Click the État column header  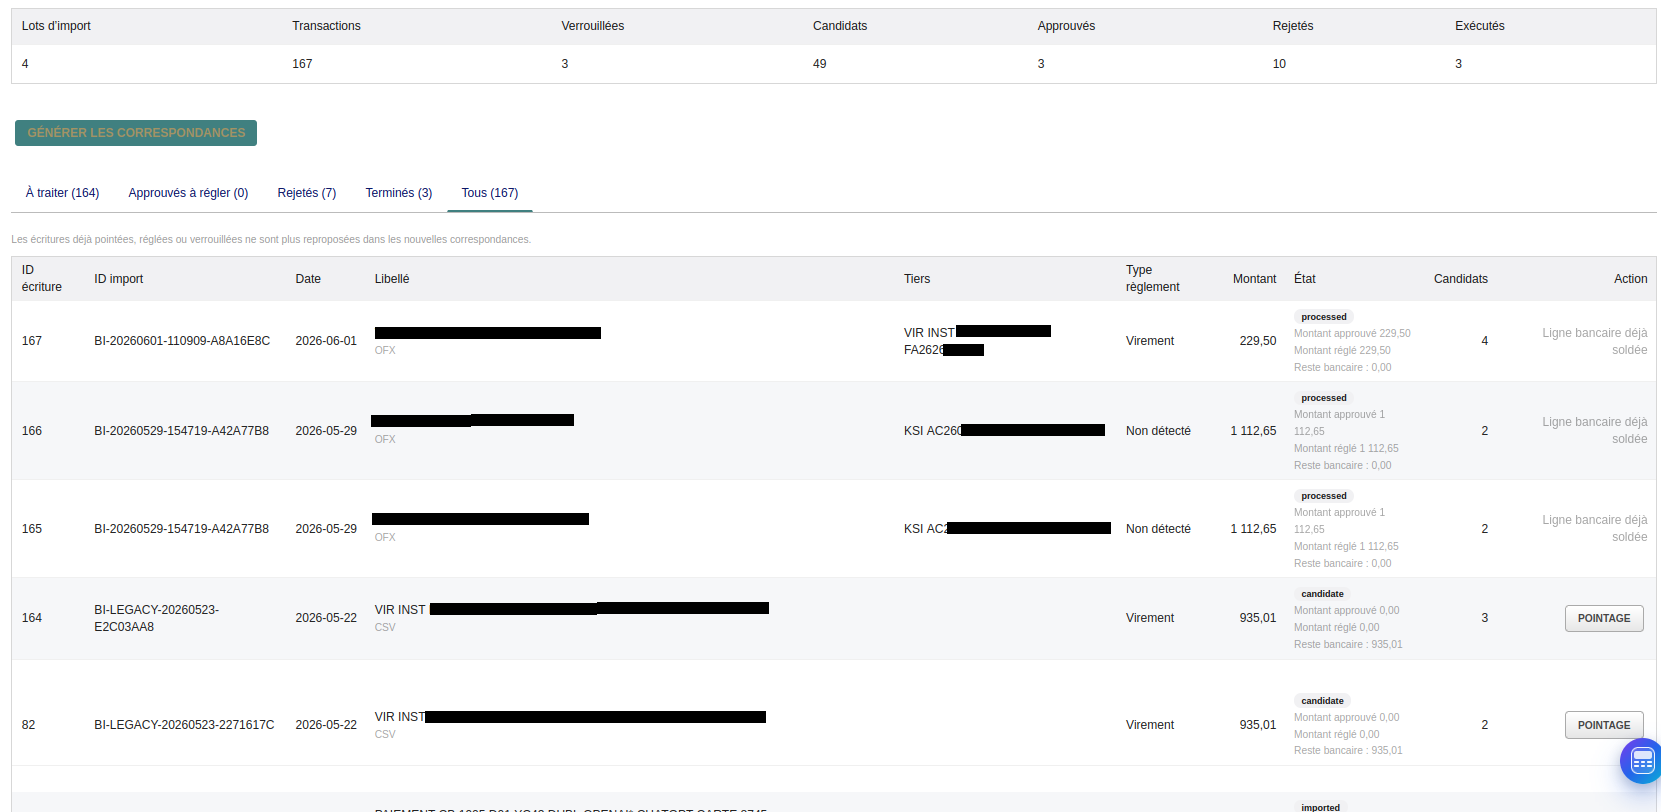point(1305,279)
